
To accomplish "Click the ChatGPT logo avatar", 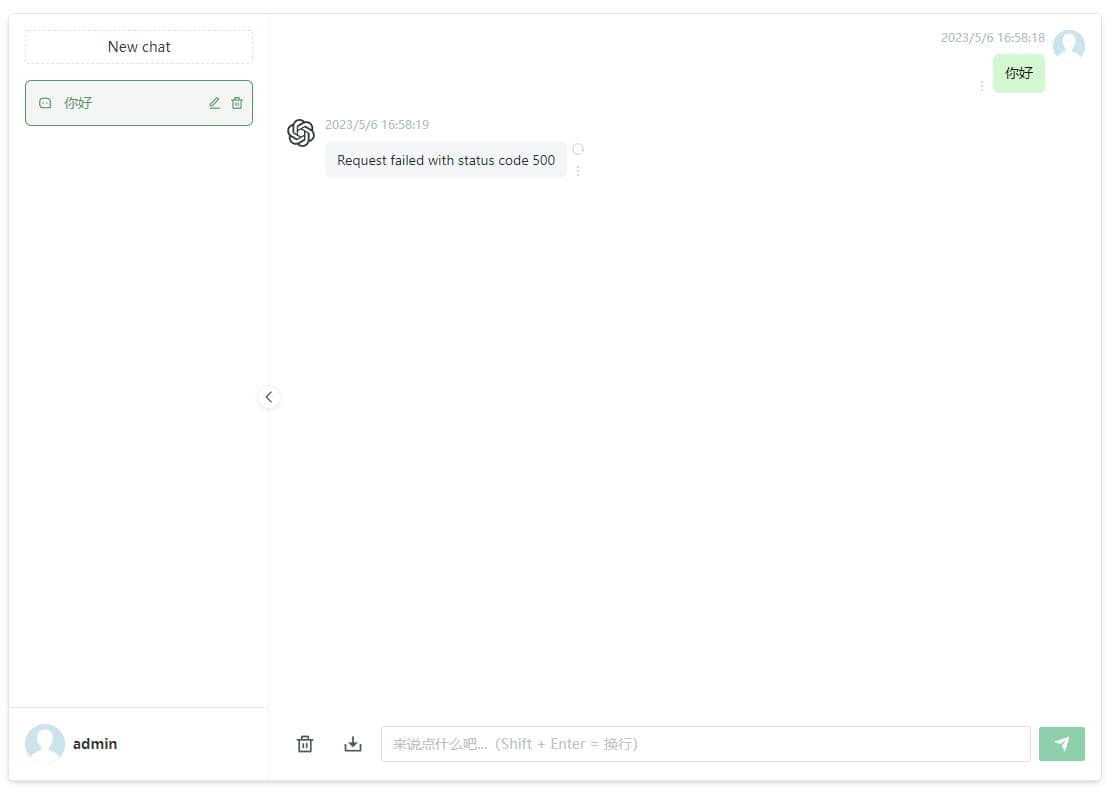I will coord(301,133).
